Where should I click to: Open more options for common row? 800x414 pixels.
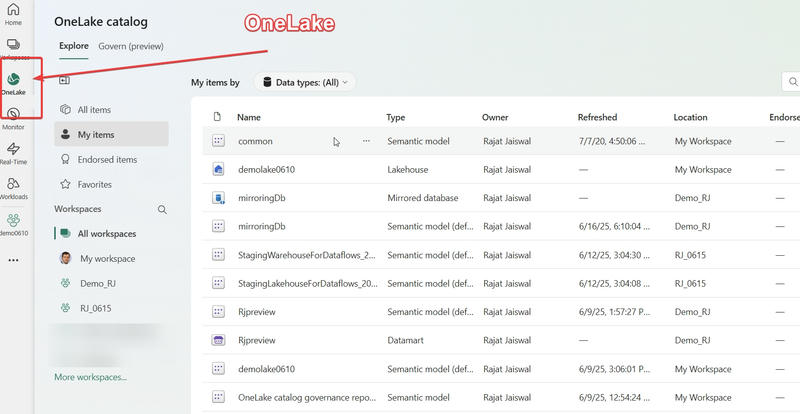tap(366, 141)
